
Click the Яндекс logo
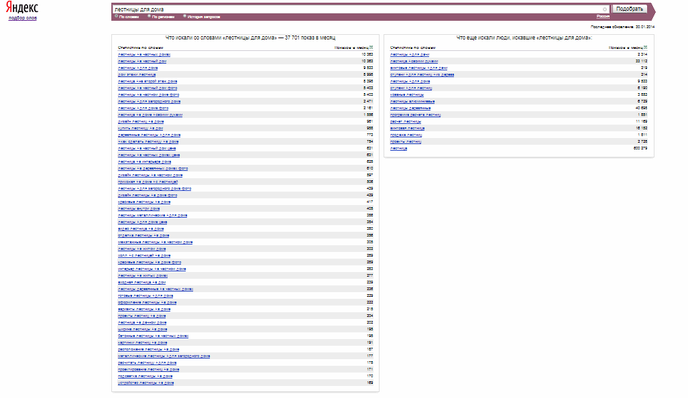pyautogui.click(x=22, y=8)
